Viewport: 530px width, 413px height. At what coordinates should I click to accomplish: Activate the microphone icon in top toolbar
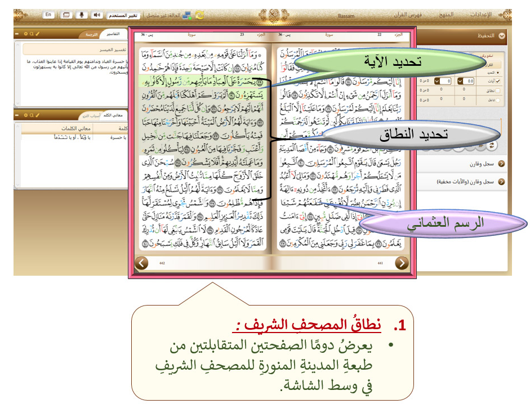click(81, 15)
